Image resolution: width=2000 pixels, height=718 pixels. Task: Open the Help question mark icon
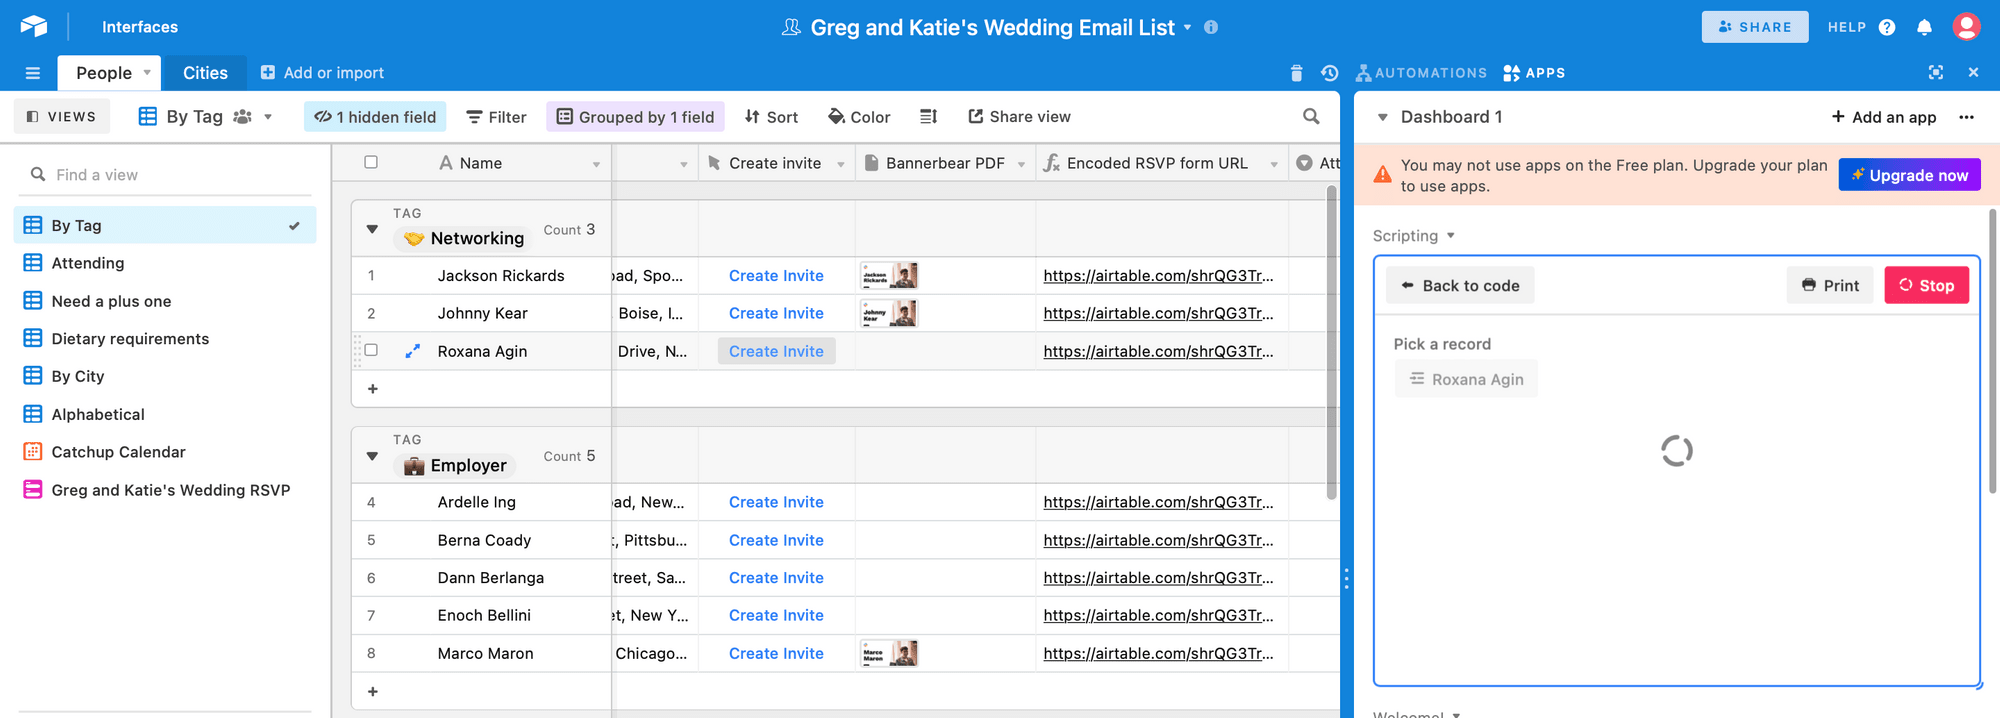(x=1887, y=27)
